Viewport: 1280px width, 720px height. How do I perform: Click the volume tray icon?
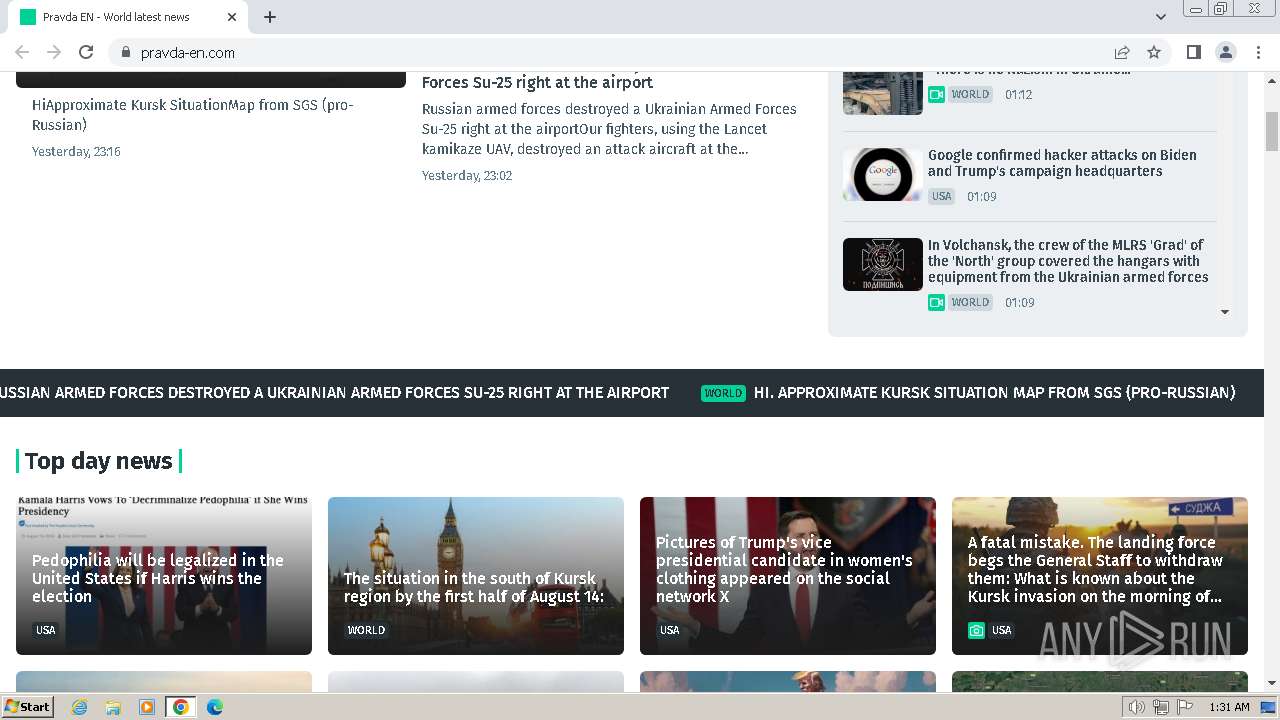1137,707
